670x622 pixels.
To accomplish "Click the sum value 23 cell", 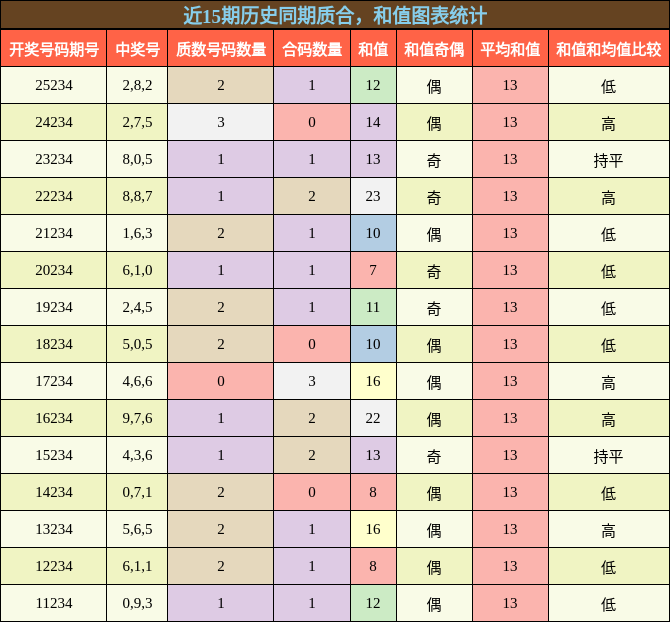I will click(x=373, y=196).
